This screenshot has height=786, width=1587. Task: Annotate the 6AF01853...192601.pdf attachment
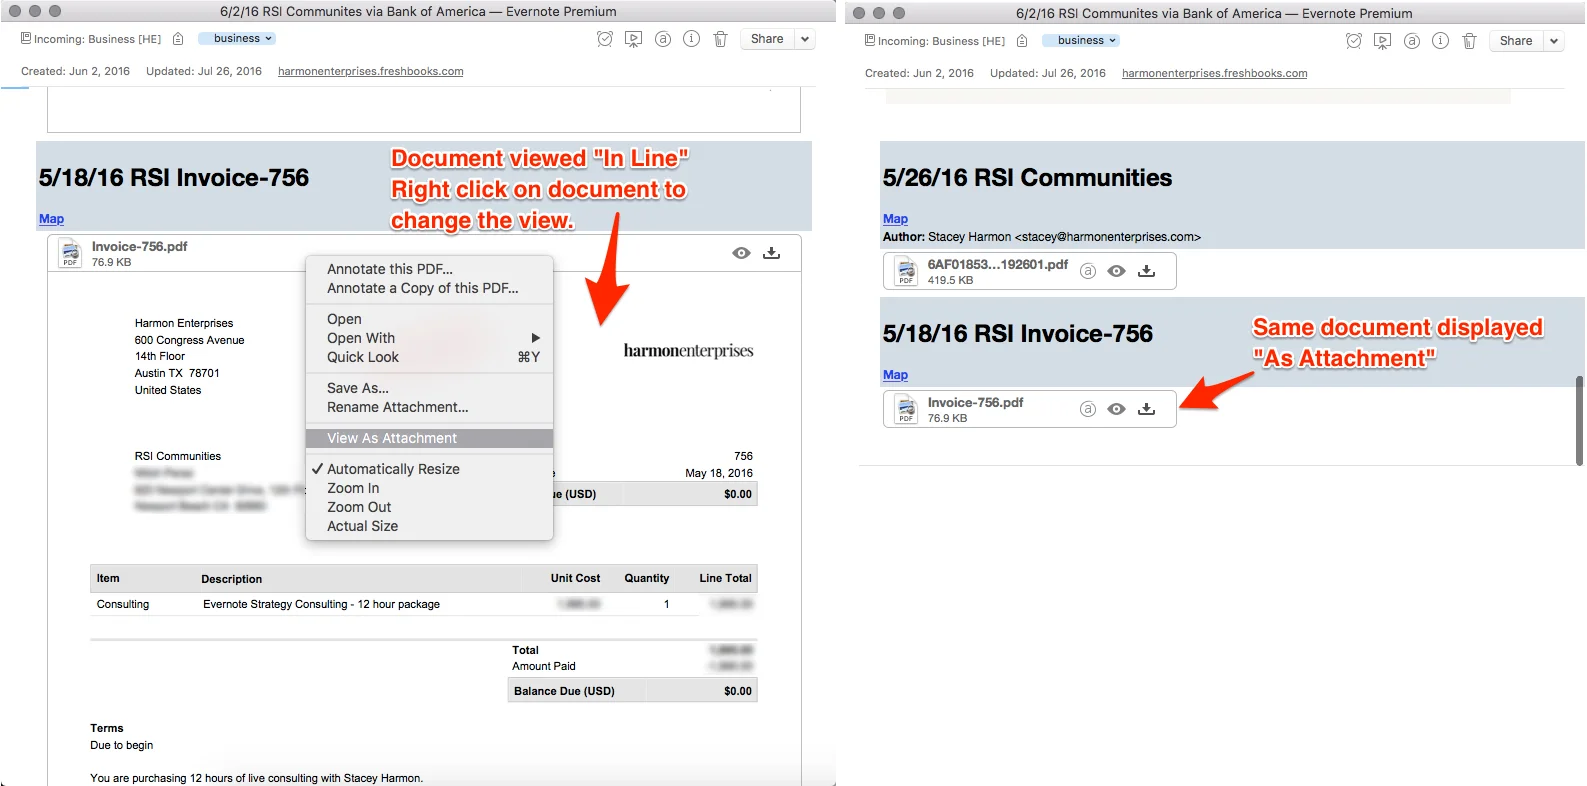1088,271
